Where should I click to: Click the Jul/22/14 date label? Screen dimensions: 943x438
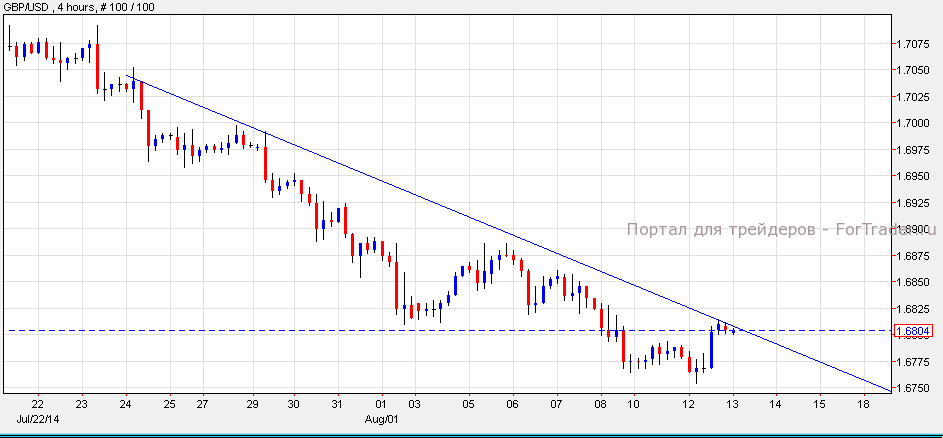click(x=37, y=418)
